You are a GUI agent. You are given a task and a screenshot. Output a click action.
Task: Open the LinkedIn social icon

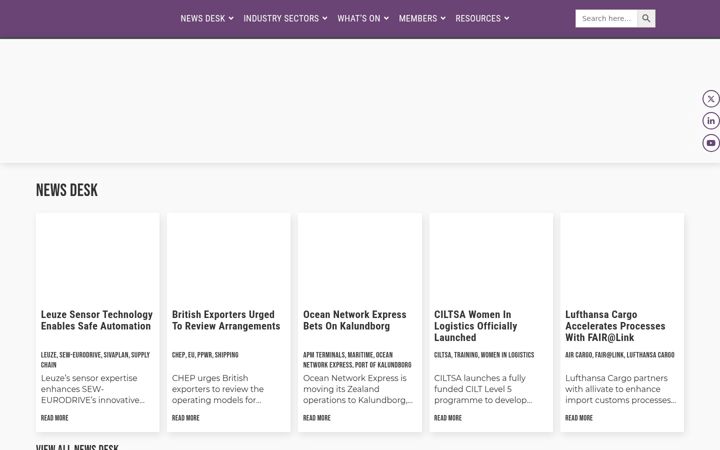(x=711, y=121)
